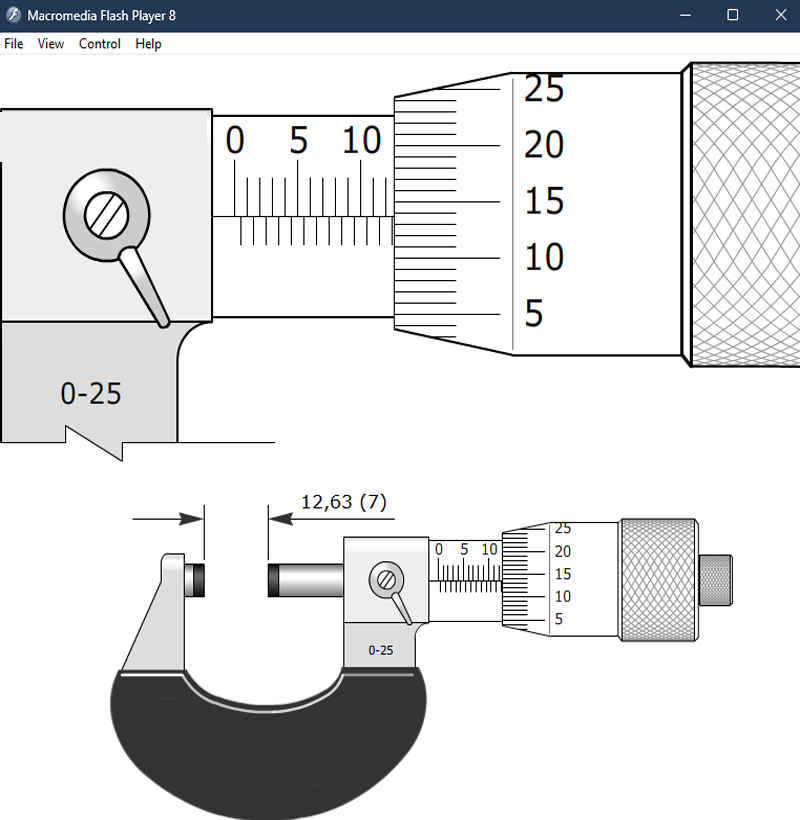The width and height of the screenshot is (800, 820).
Task: Click the micrometer spindle rod
Action: coord(305,580)
